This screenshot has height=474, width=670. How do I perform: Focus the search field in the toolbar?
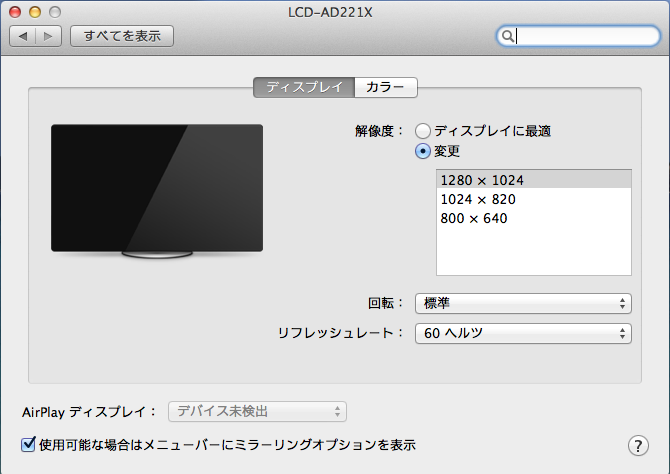point(578,36)
